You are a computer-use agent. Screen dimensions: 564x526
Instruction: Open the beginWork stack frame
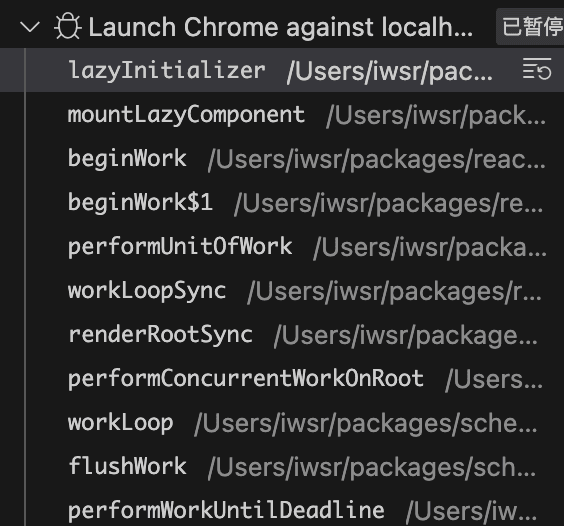tap(282, 159)
